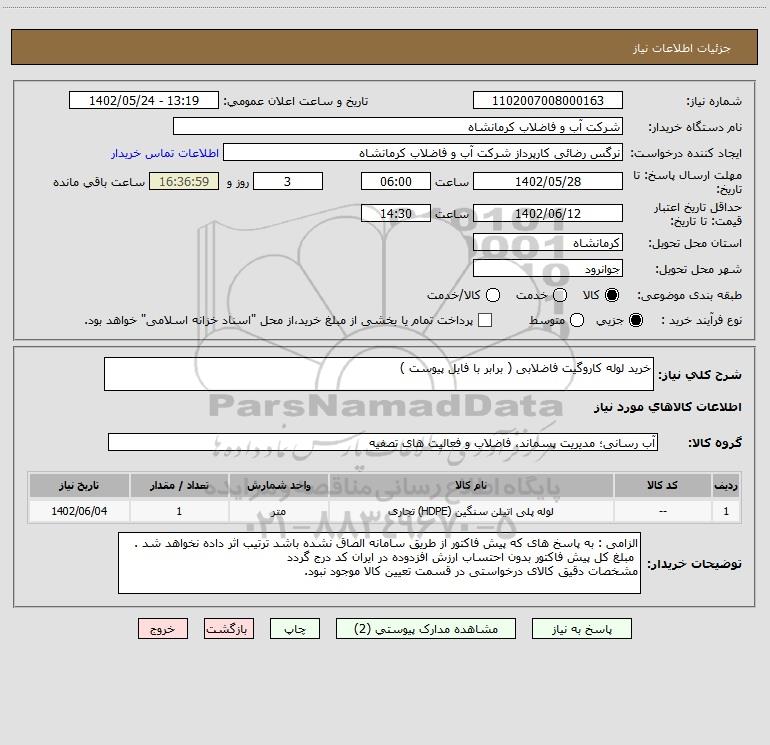Click the خروج exit button

[163, 629]
